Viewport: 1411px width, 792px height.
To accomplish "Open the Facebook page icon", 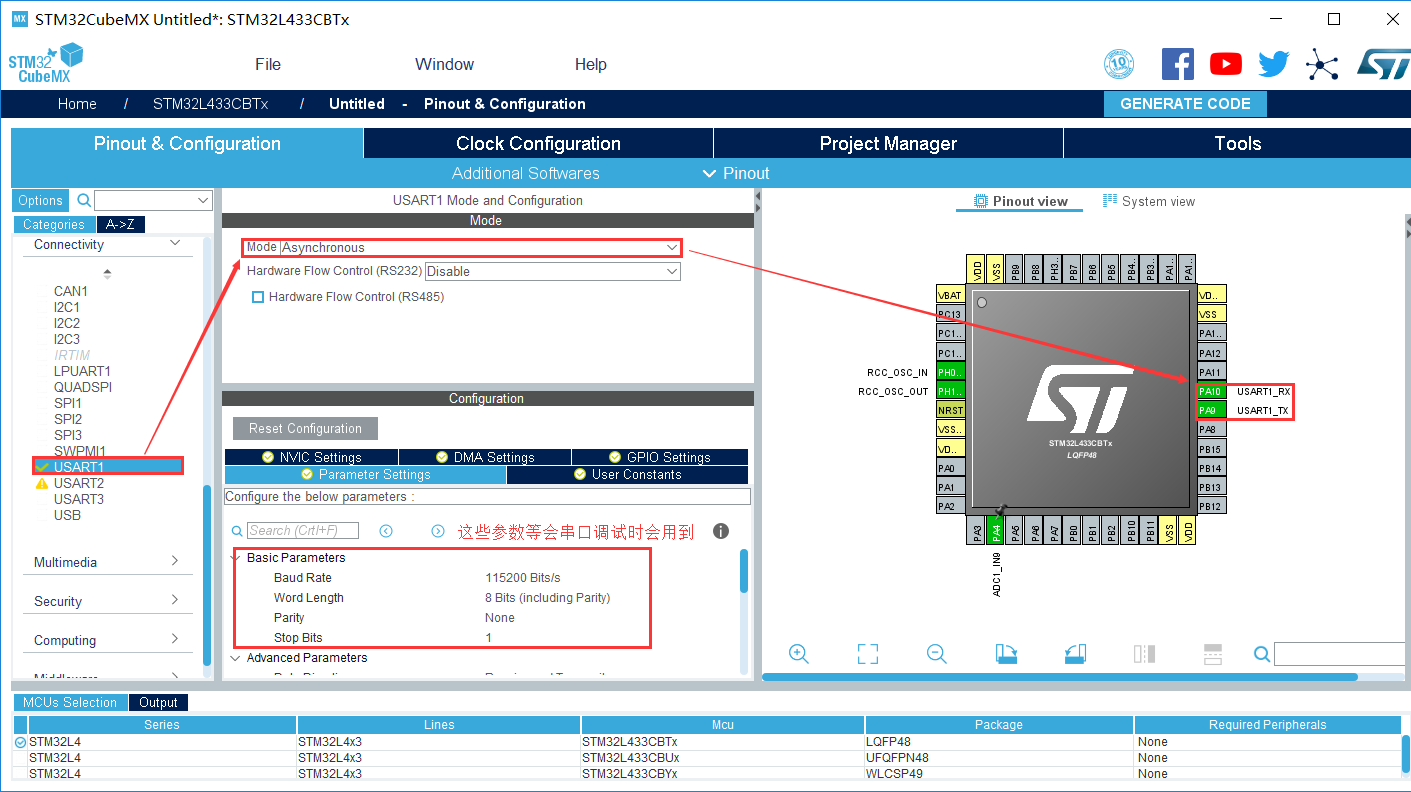I will coord(1177,63).
